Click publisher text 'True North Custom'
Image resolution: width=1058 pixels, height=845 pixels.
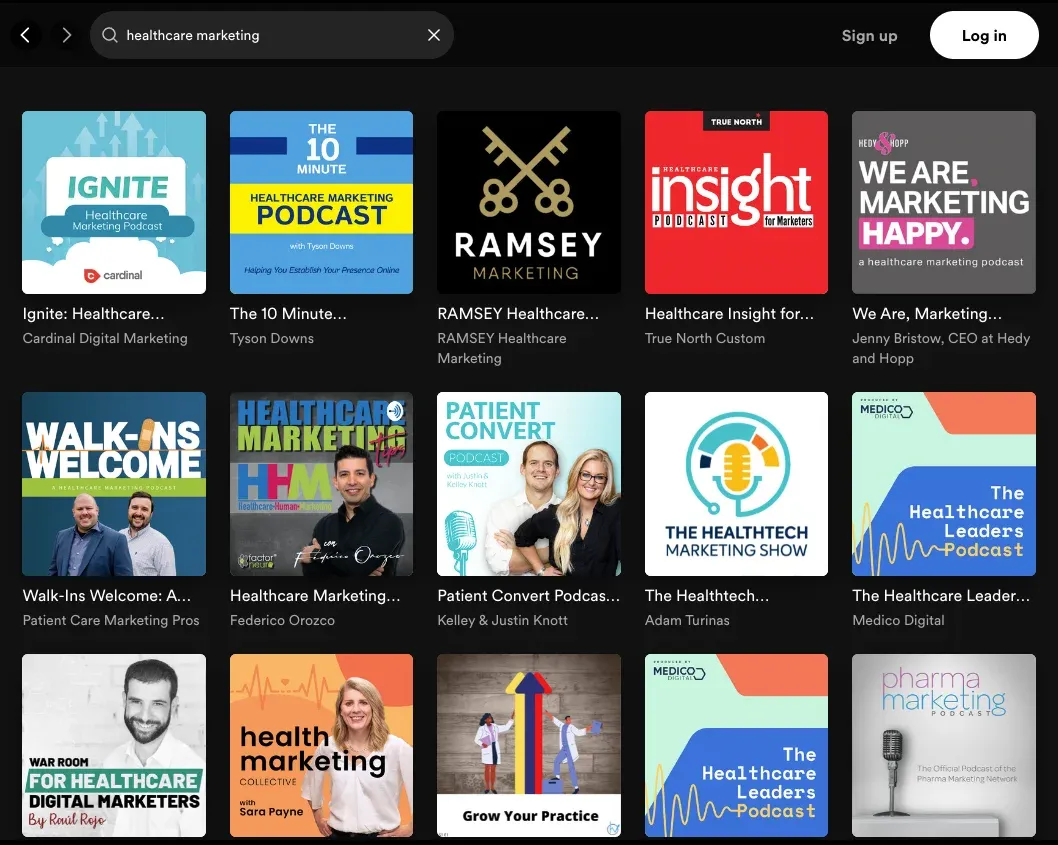tap(705, 338)
